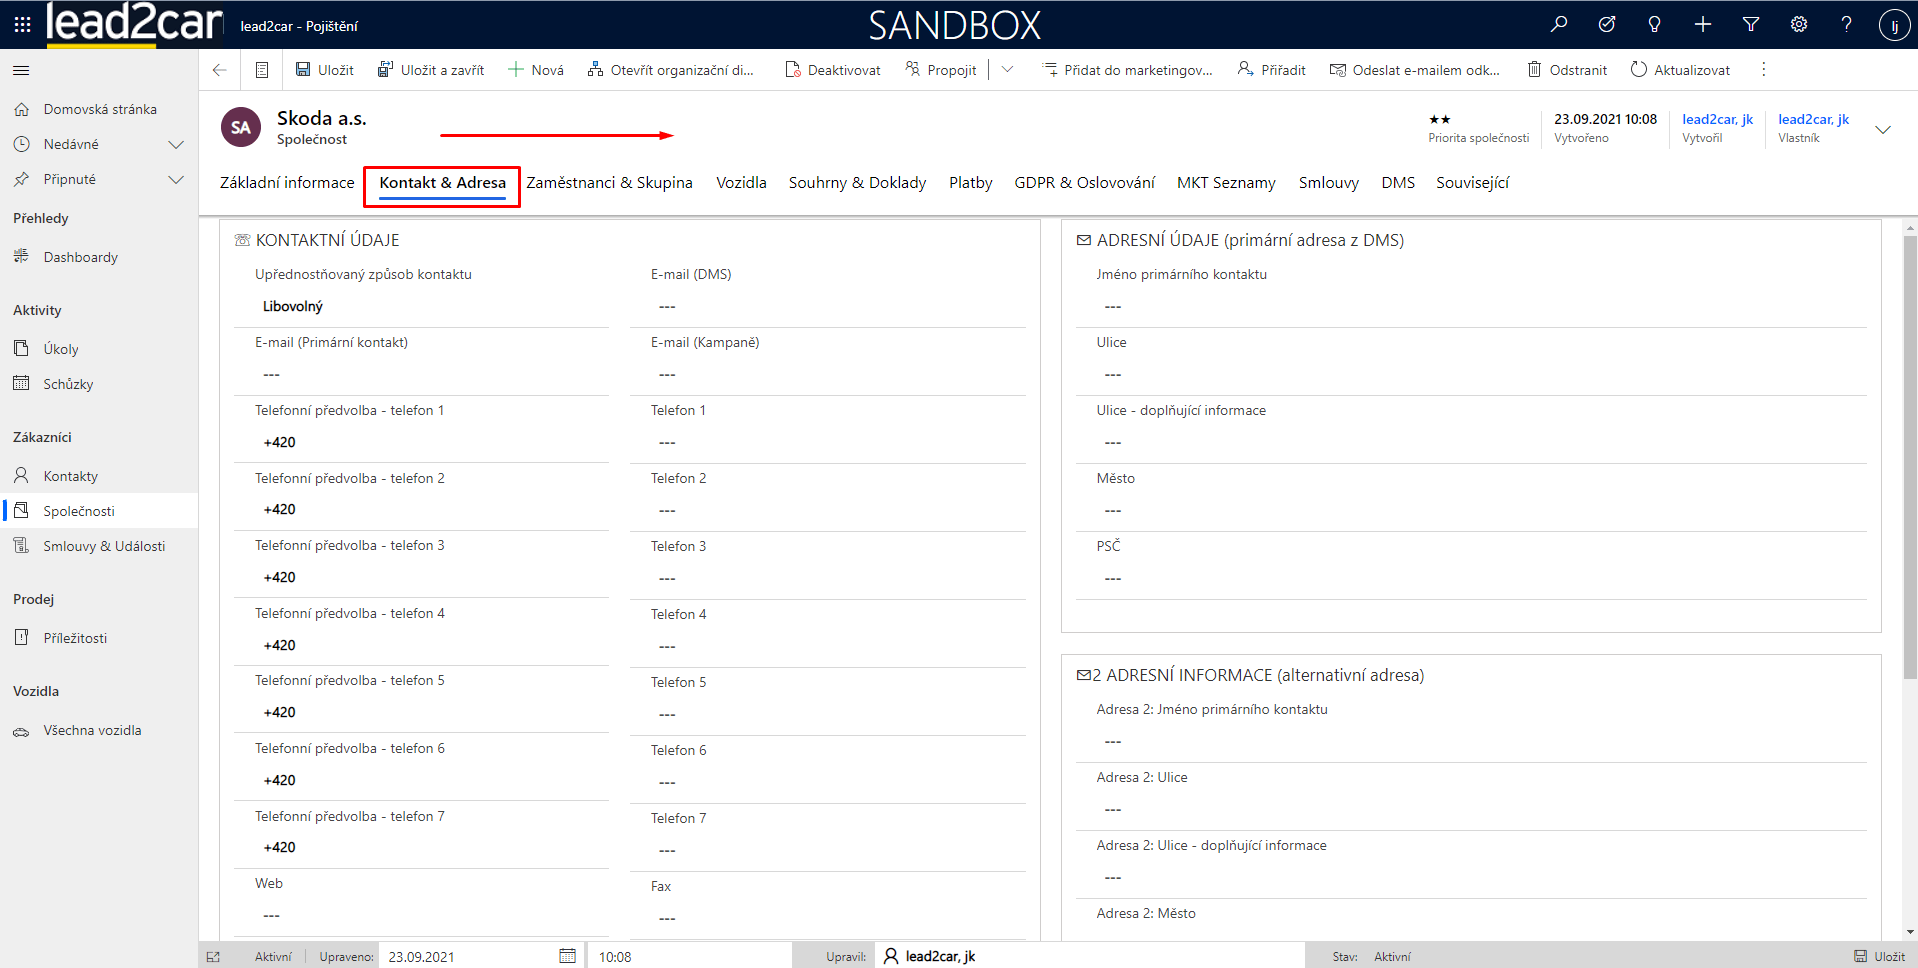Screen dimensions: 1918x968
Task: Toggle the hamburger navigation menu
Action: (21, 70)
